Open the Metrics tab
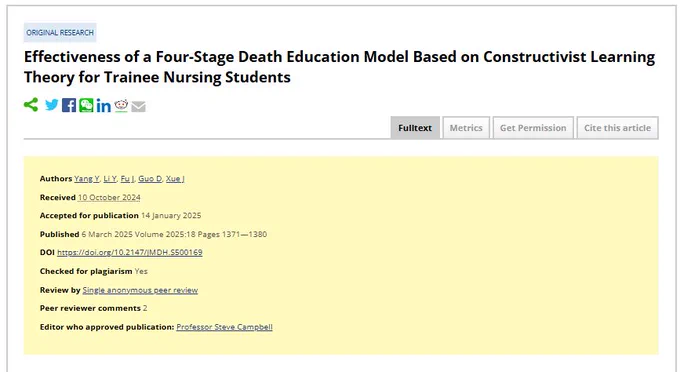The image size is (680, 372). 466,128
